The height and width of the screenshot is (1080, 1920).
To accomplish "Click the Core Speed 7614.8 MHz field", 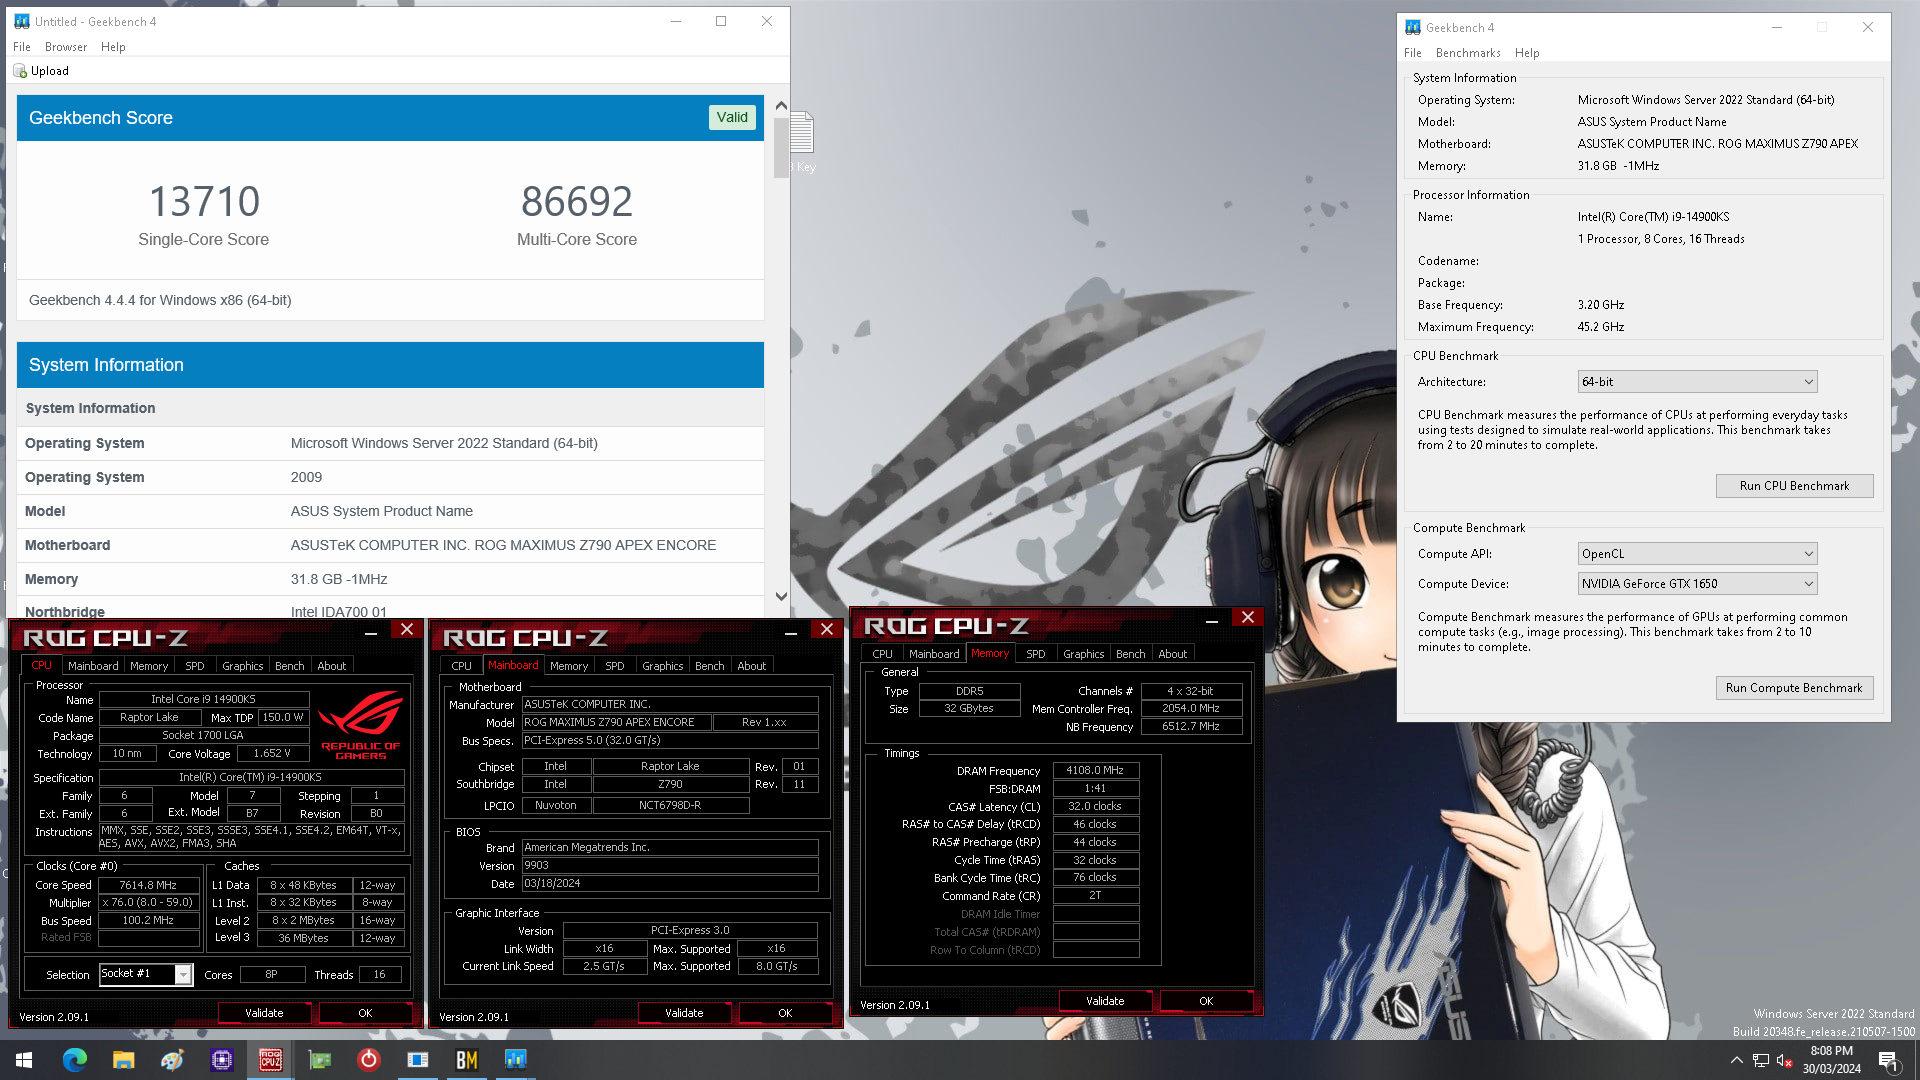I will (x=148, y=885).
